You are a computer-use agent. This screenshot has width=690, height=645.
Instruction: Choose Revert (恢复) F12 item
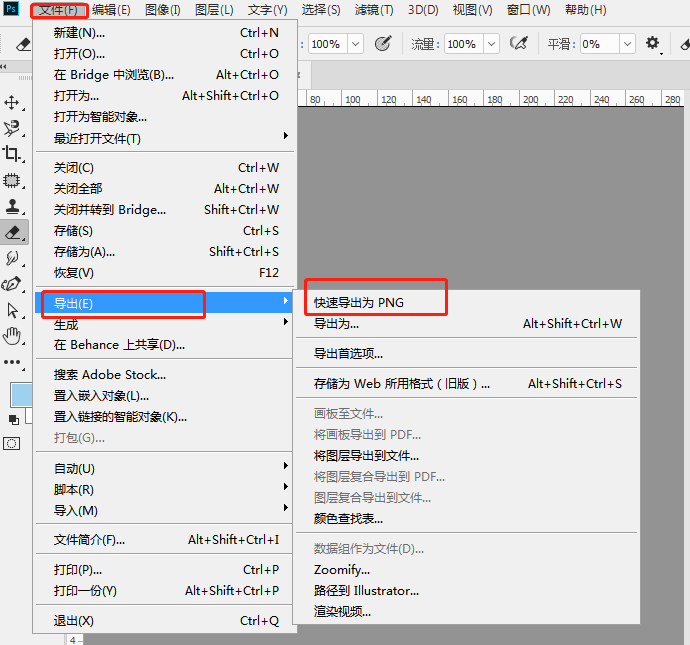coord(164,273)
